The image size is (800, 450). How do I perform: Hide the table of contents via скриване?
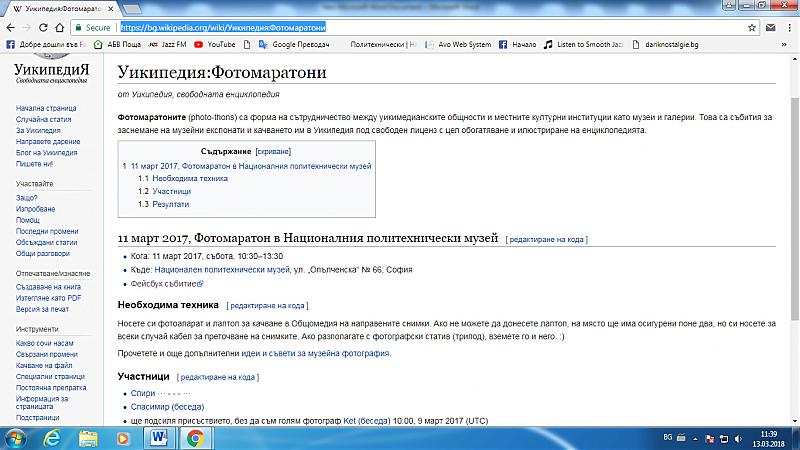pos(248,150)
